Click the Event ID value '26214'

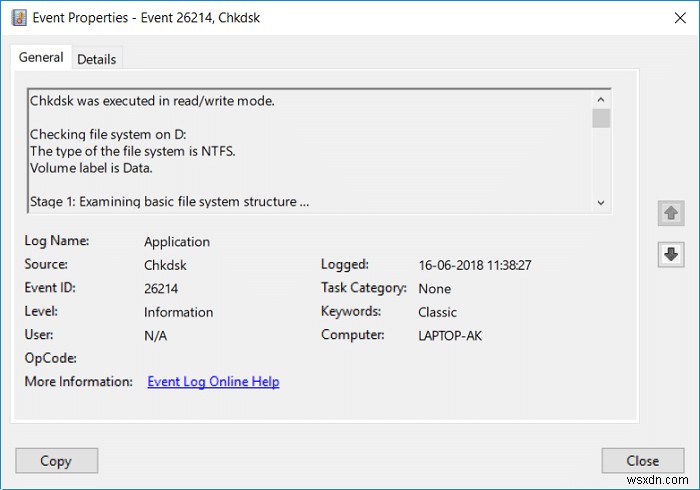[x=161, y=289]
